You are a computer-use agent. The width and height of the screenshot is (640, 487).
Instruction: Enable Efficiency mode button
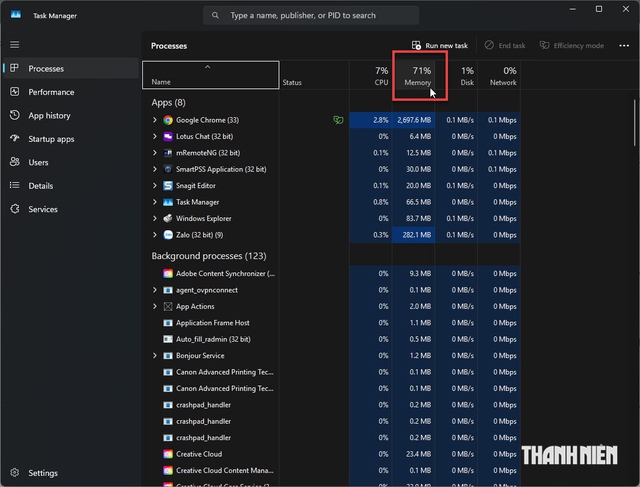pos(571,45)
